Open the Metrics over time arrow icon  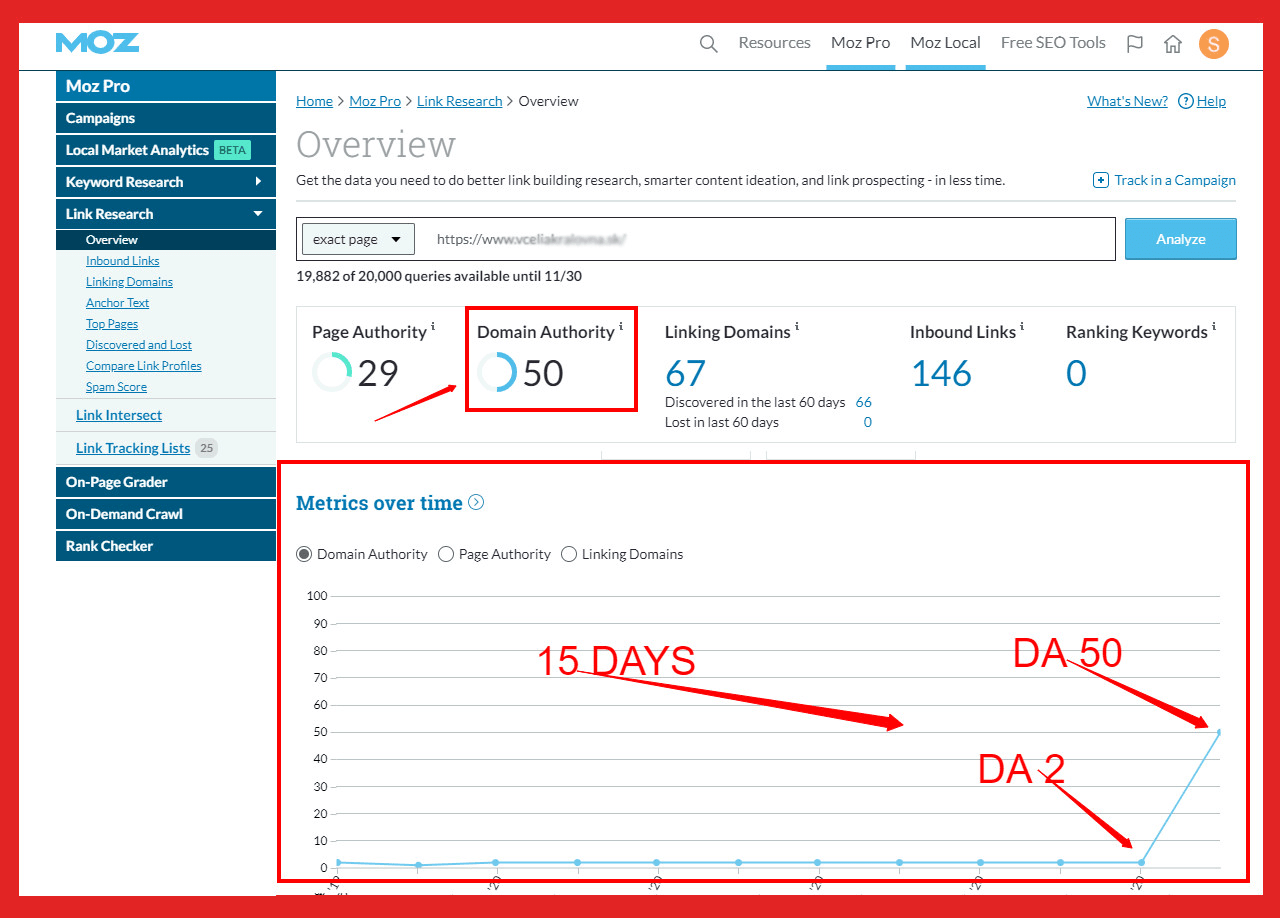[476, 502]
